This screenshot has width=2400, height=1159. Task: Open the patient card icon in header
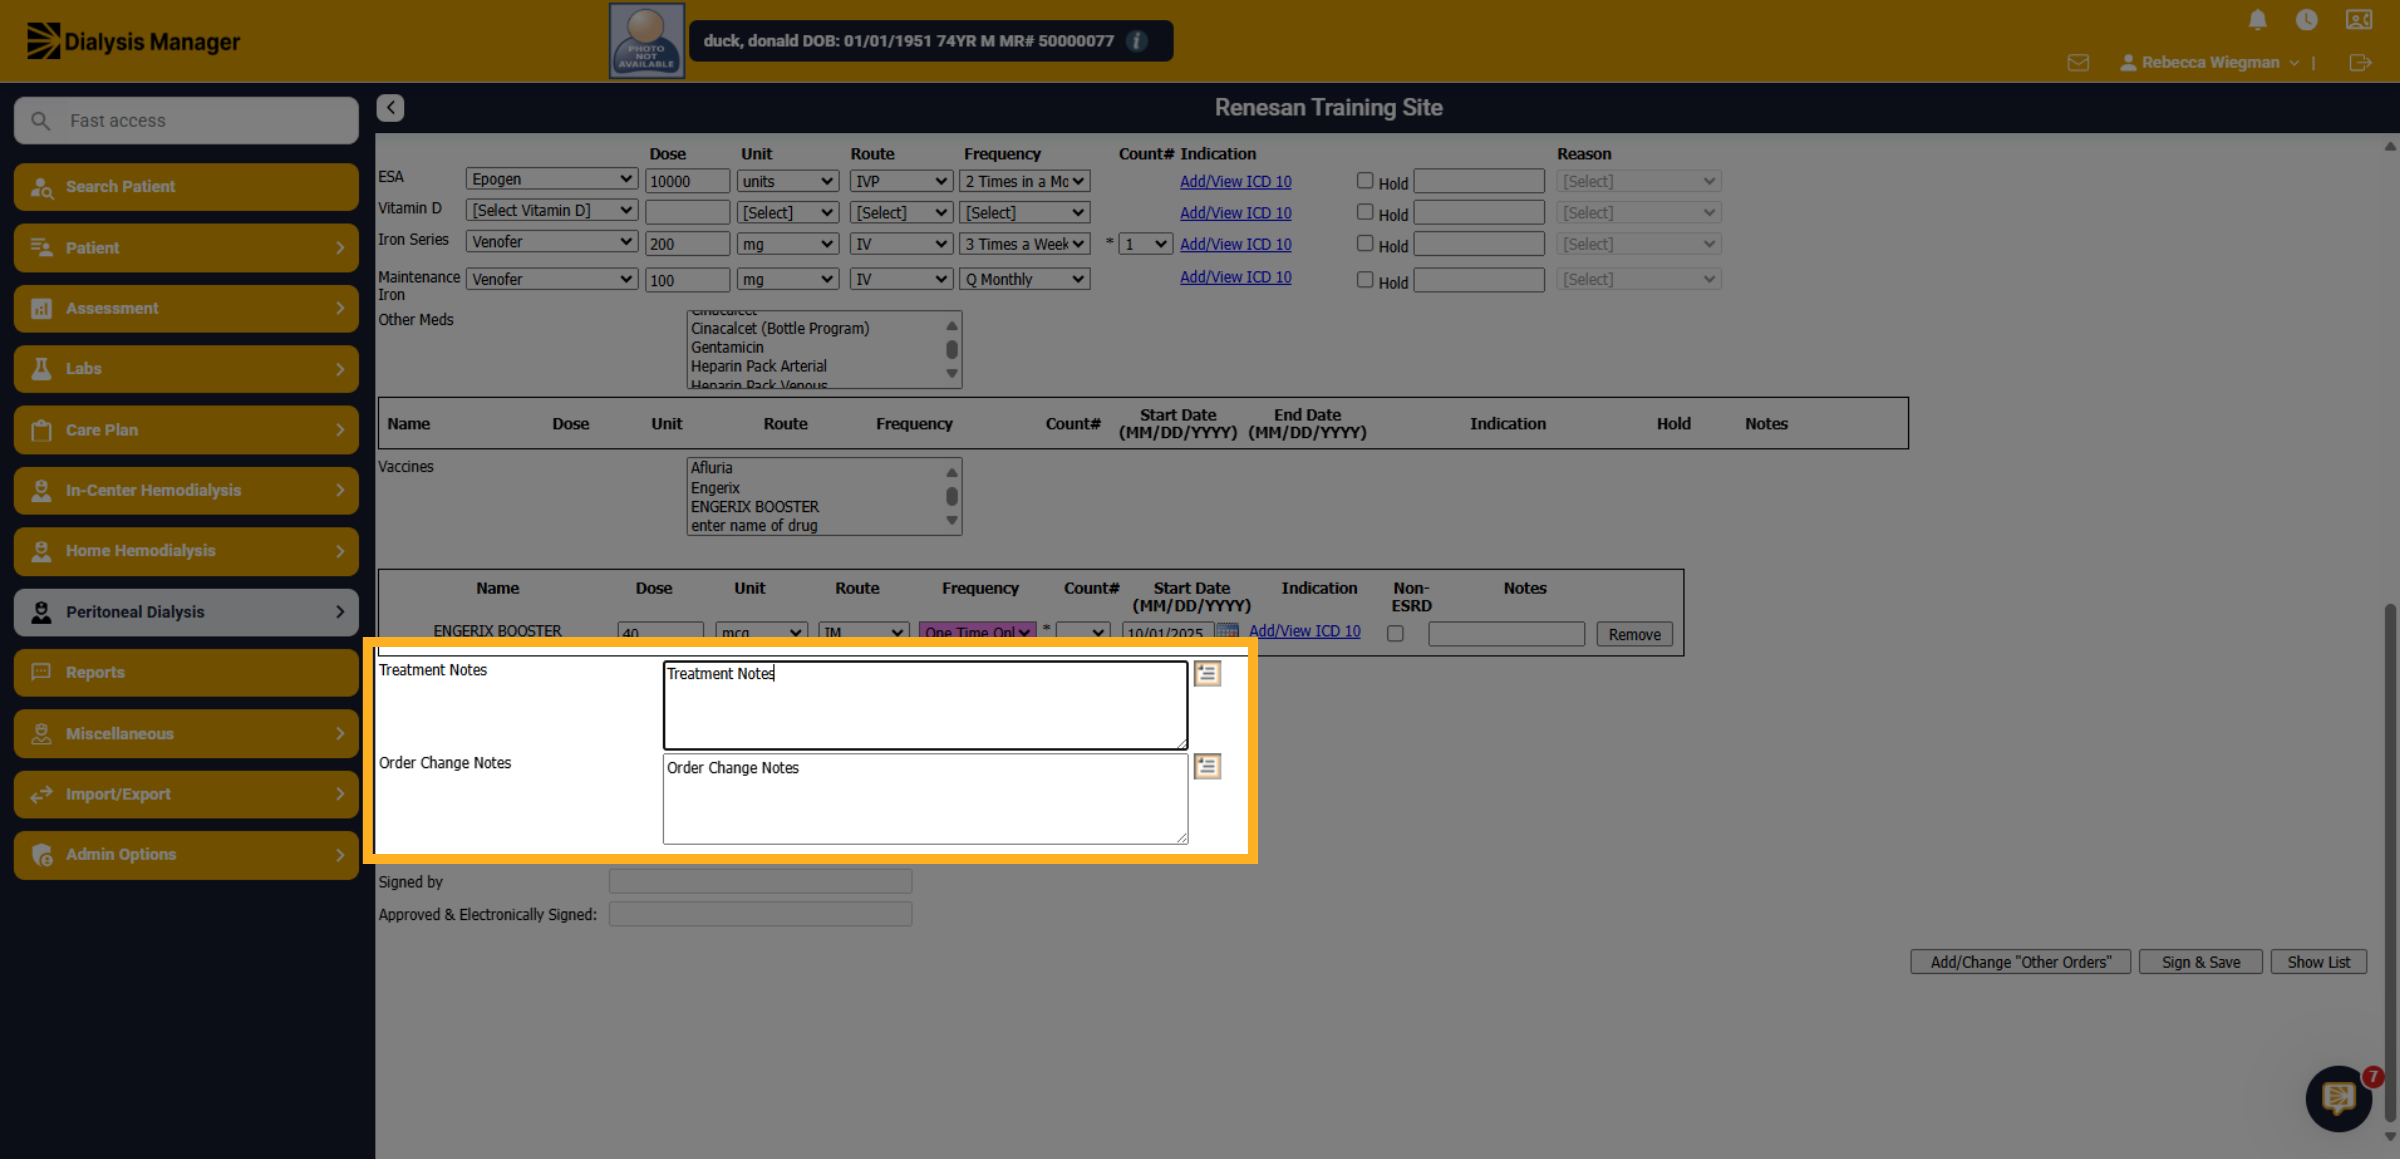pos(2359,20)
